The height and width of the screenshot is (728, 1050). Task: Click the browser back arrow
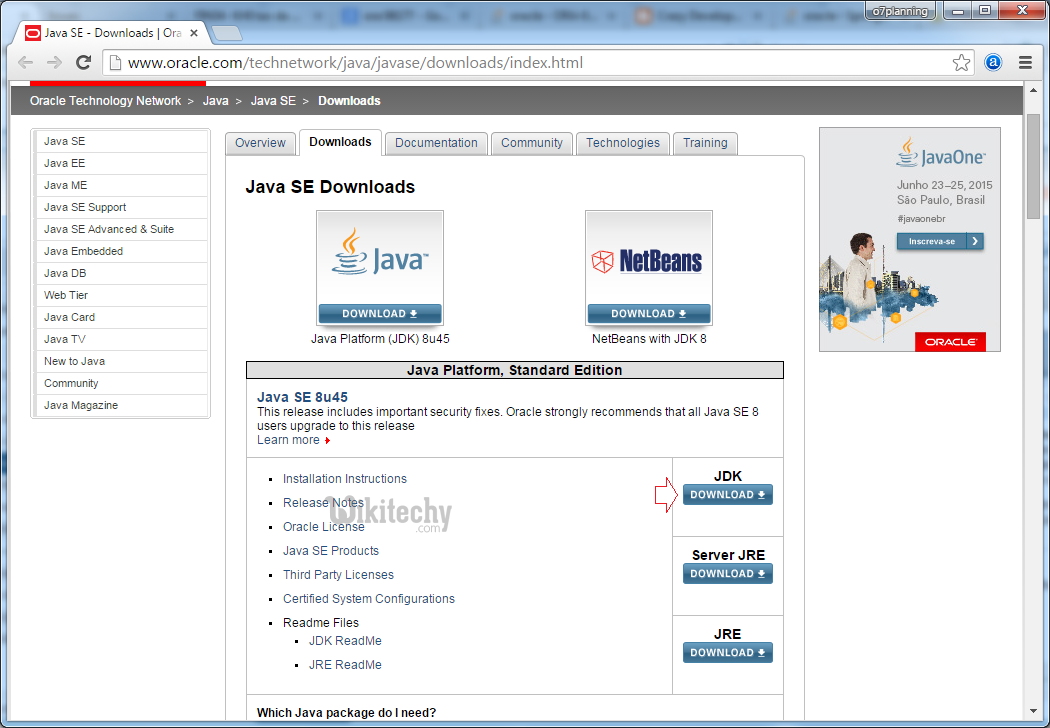[25, 62]
